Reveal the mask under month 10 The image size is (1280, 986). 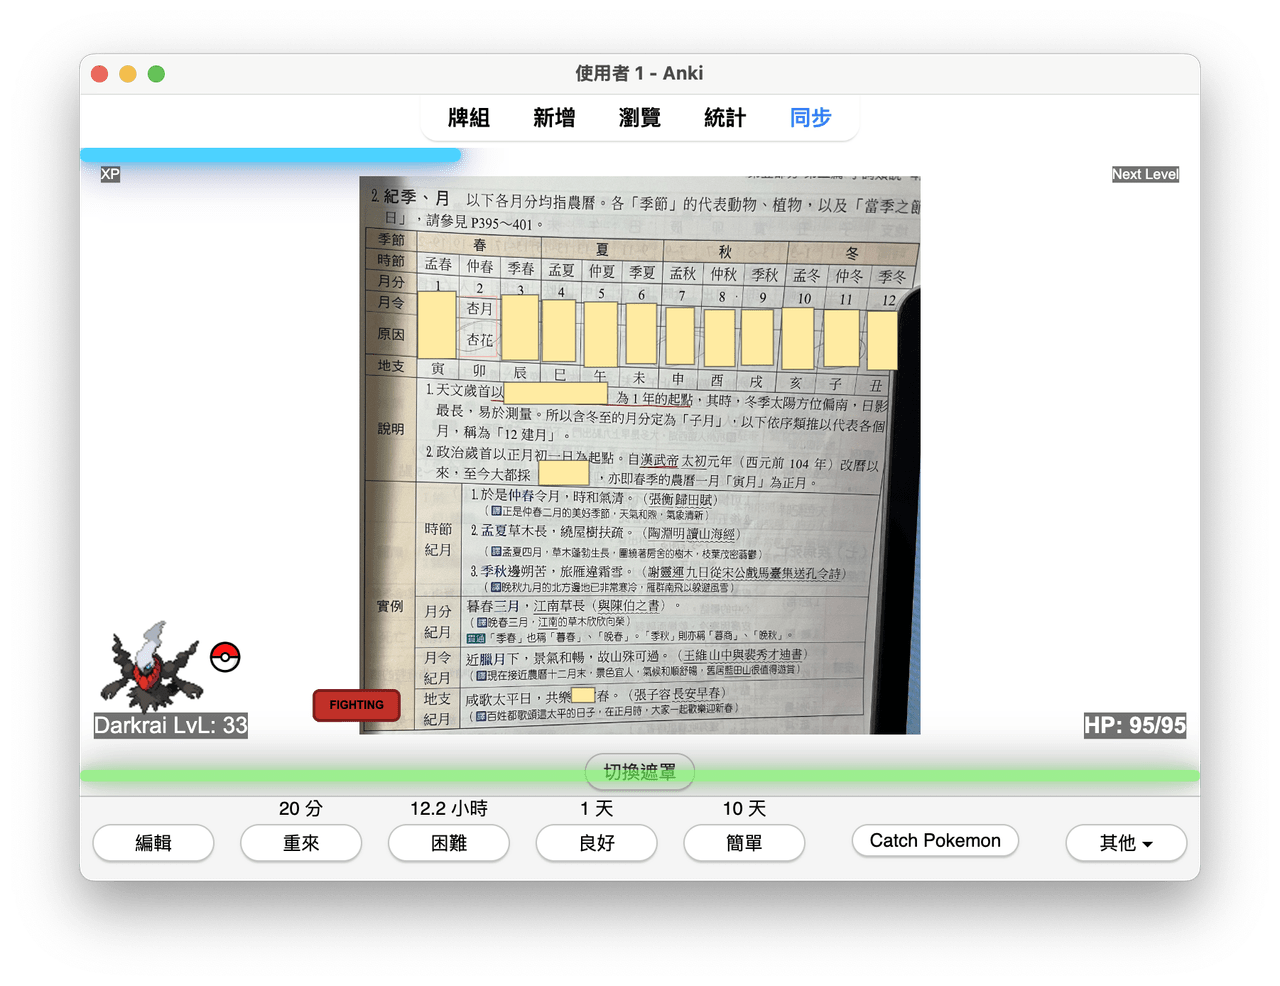[798, 338]
